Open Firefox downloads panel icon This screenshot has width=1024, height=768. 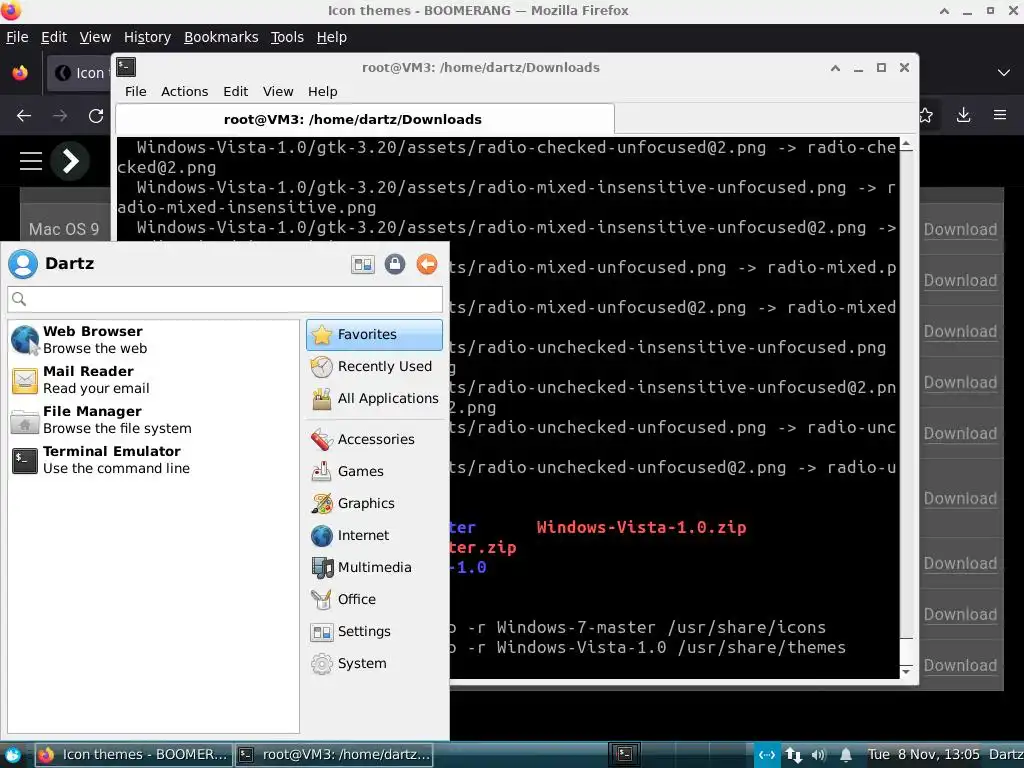pos(963,116)
